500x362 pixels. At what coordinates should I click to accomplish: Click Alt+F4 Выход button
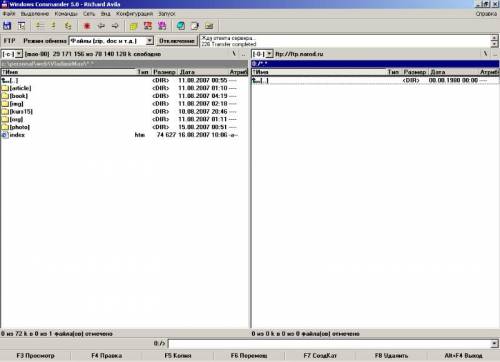coord(463,356)
